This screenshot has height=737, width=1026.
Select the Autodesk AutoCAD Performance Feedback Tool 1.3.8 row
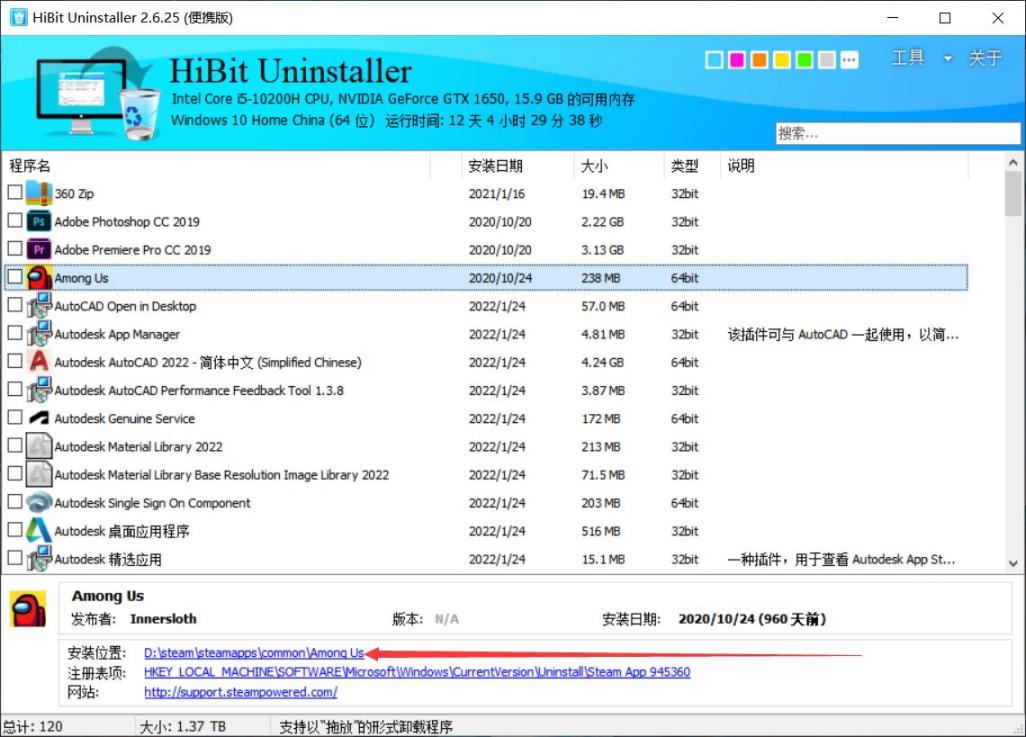coord(486,390)
